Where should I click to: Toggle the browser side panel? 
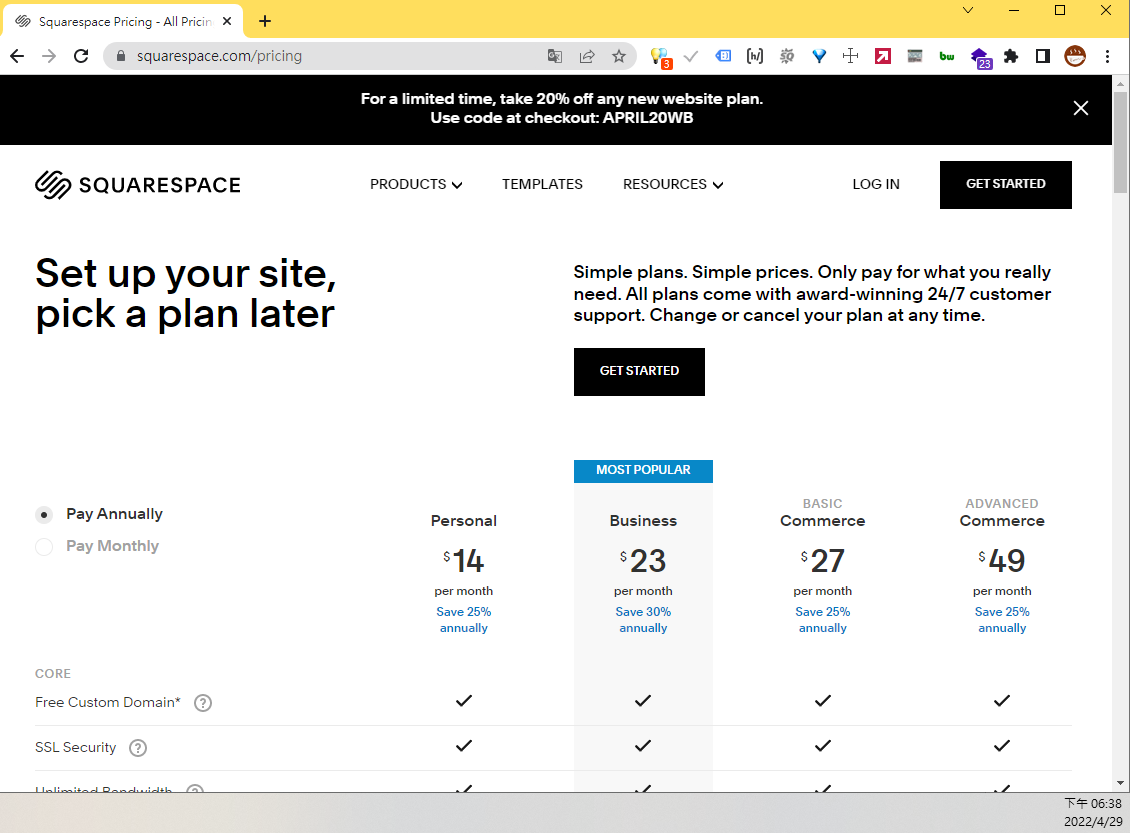[1043, 56]
